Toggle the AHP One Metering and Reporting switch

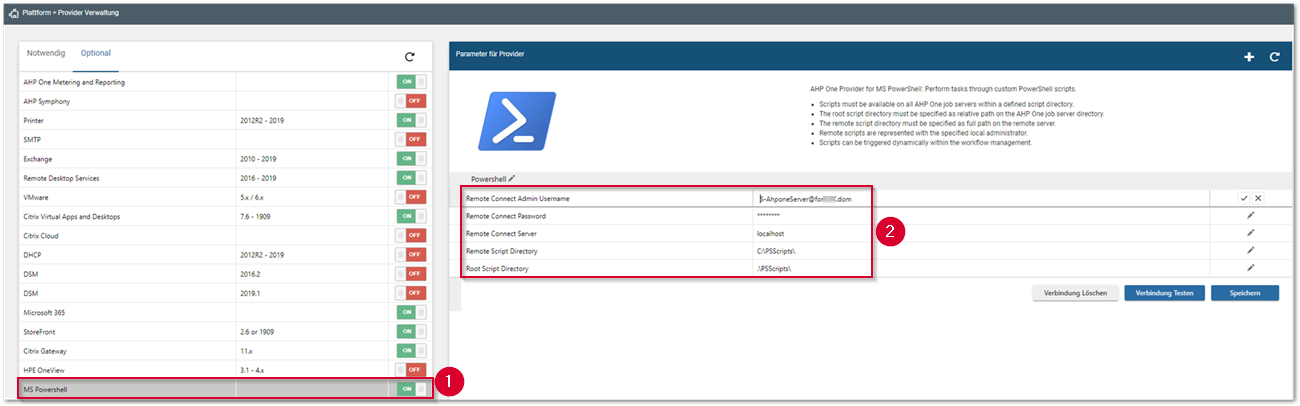(411, 82)
